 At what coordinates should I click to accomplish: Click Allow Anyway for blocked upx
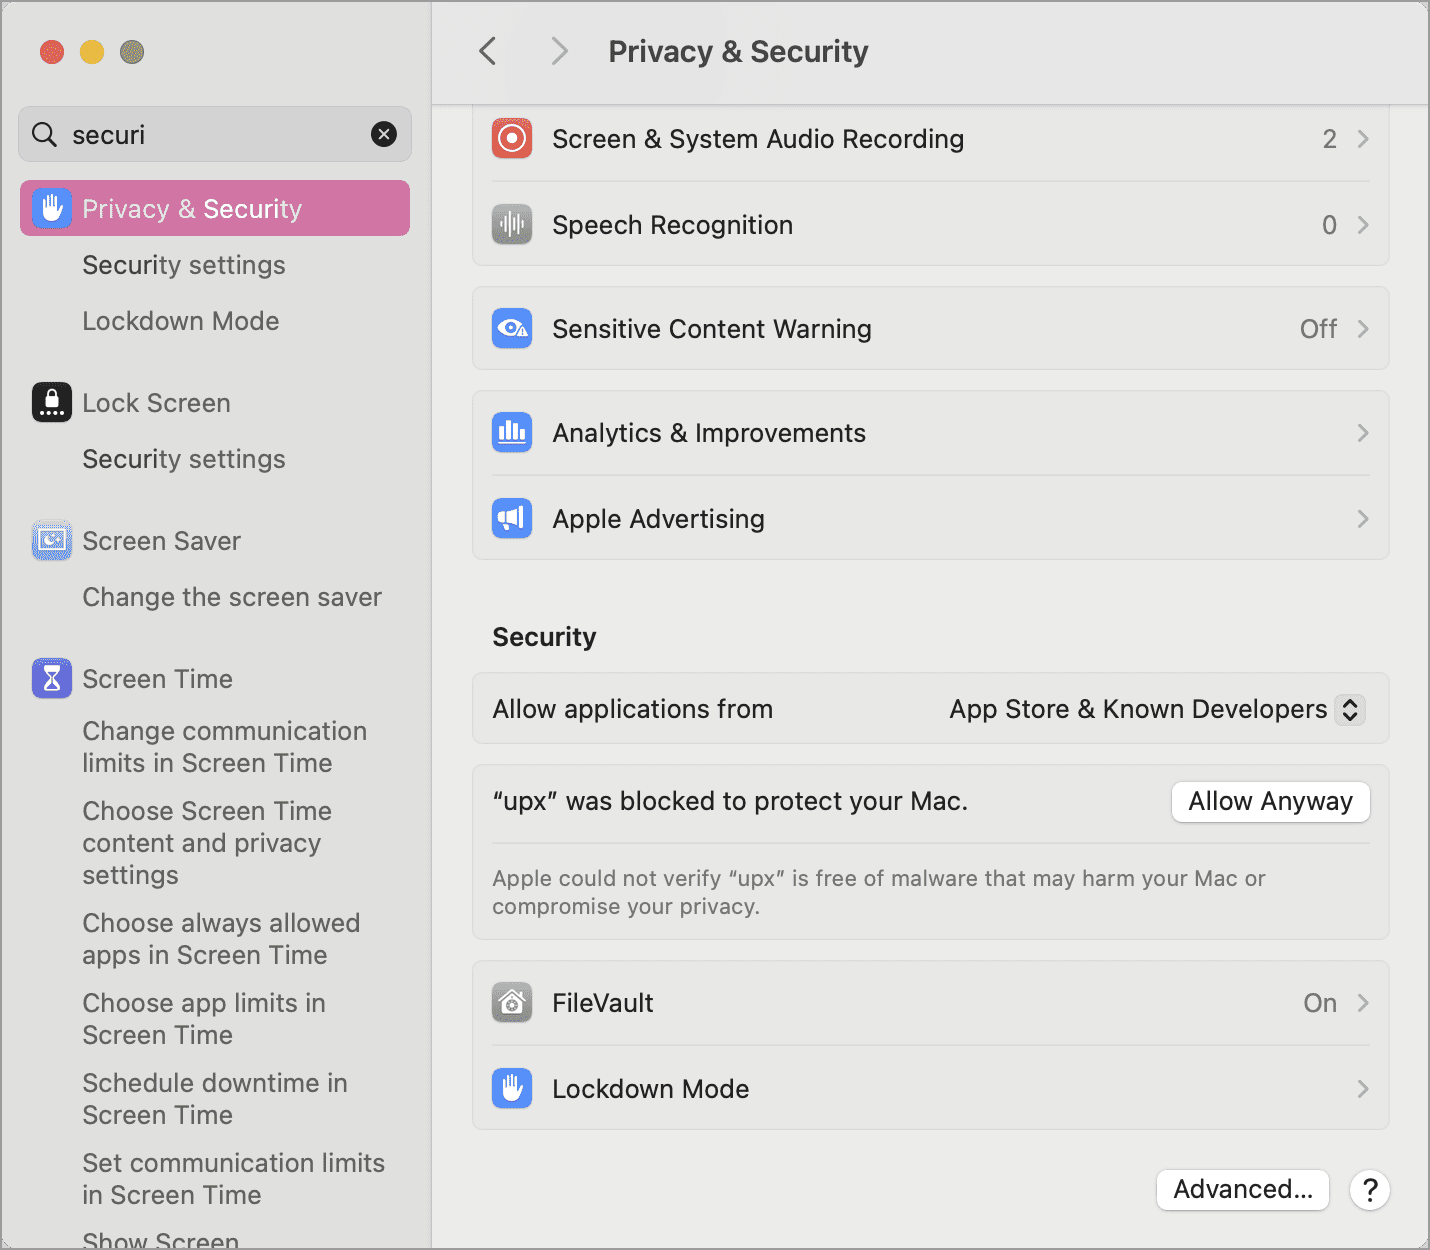tap(1270, 802)
